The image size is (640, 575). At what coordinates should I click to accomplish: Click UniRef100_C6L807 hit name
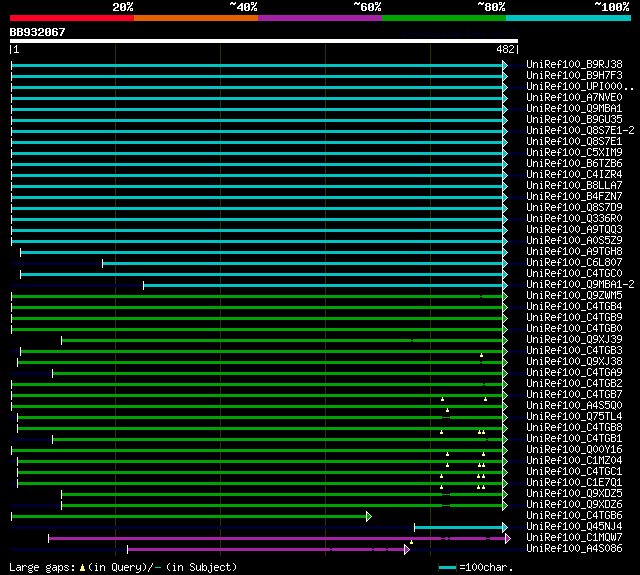click(x=574, y=263)
